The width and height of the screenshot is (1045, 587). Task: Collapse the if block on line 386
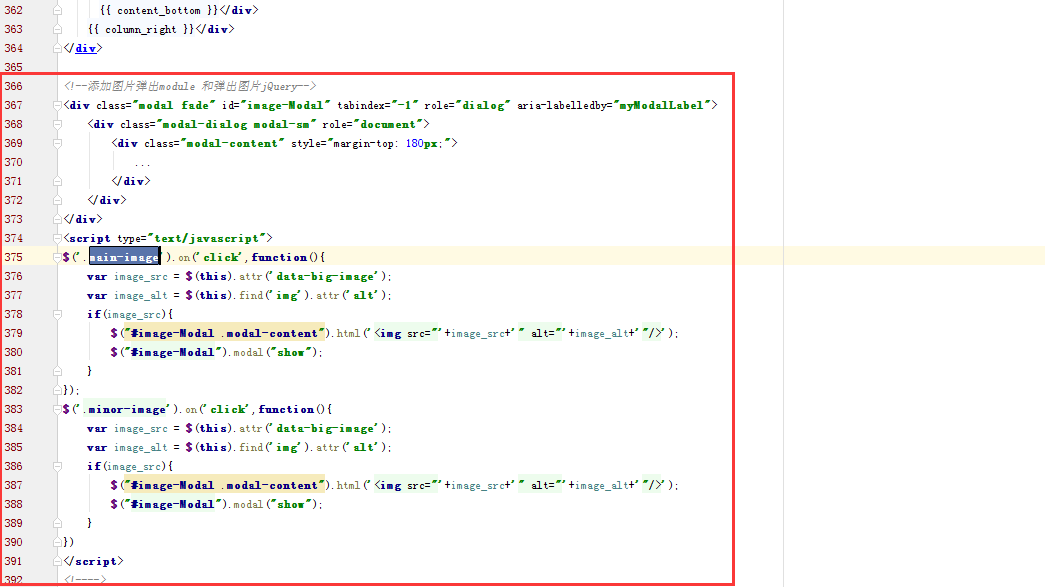57,466
